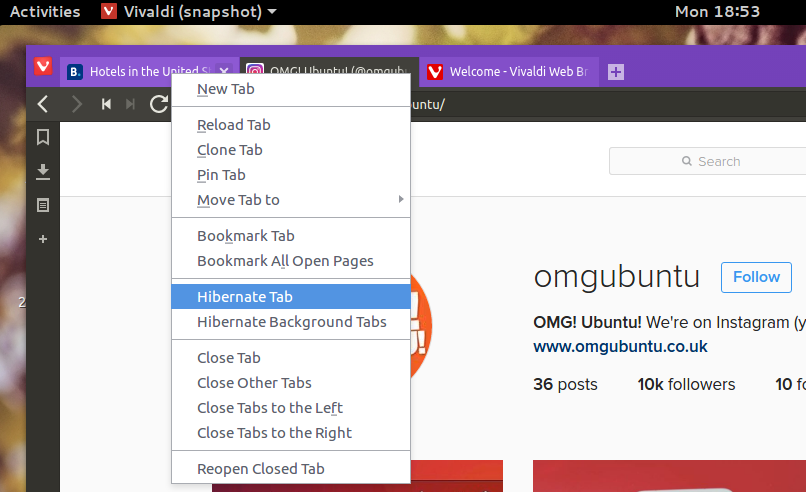Open the Vivaldi main menu icon

coord(43,67)
